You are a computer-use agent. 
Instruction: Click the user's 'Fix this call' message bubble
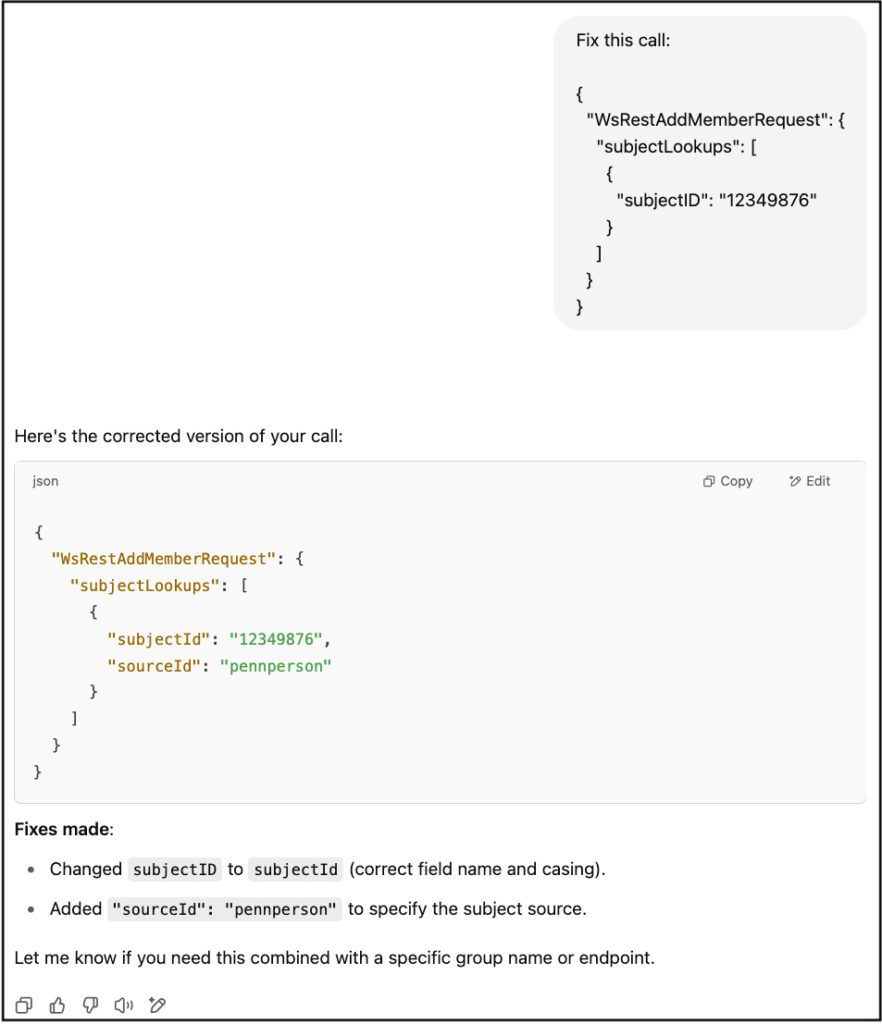tap(710, 170)
